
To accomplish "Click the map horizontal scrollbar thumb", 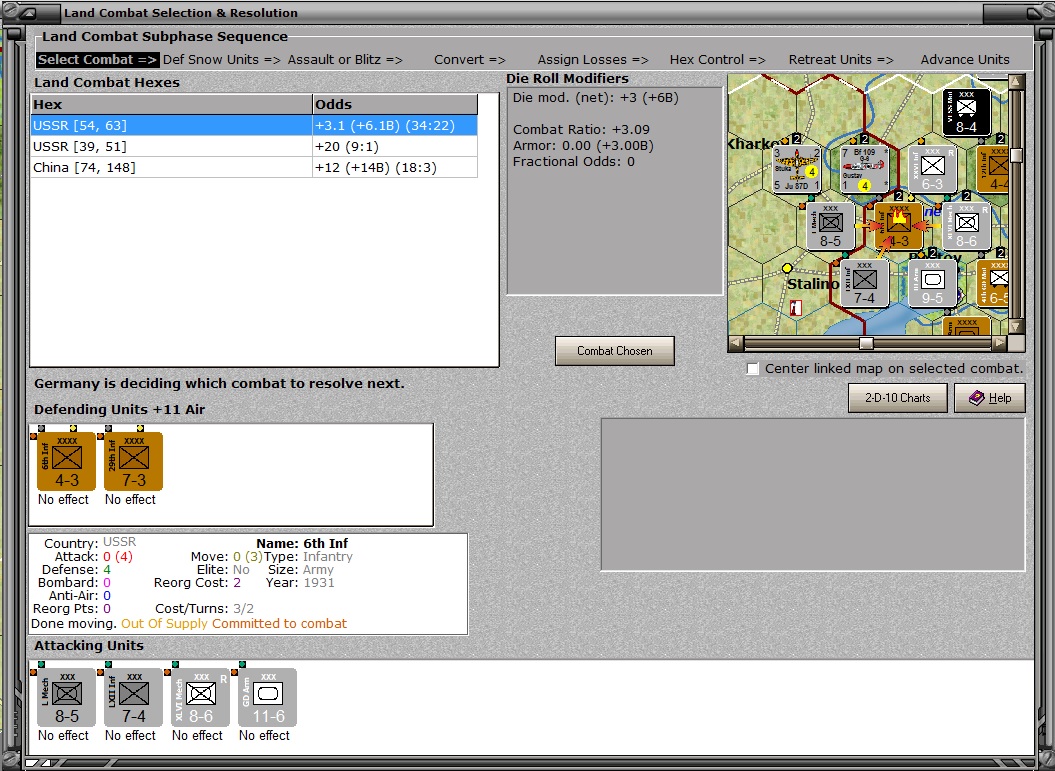I will tap(866, 343).
